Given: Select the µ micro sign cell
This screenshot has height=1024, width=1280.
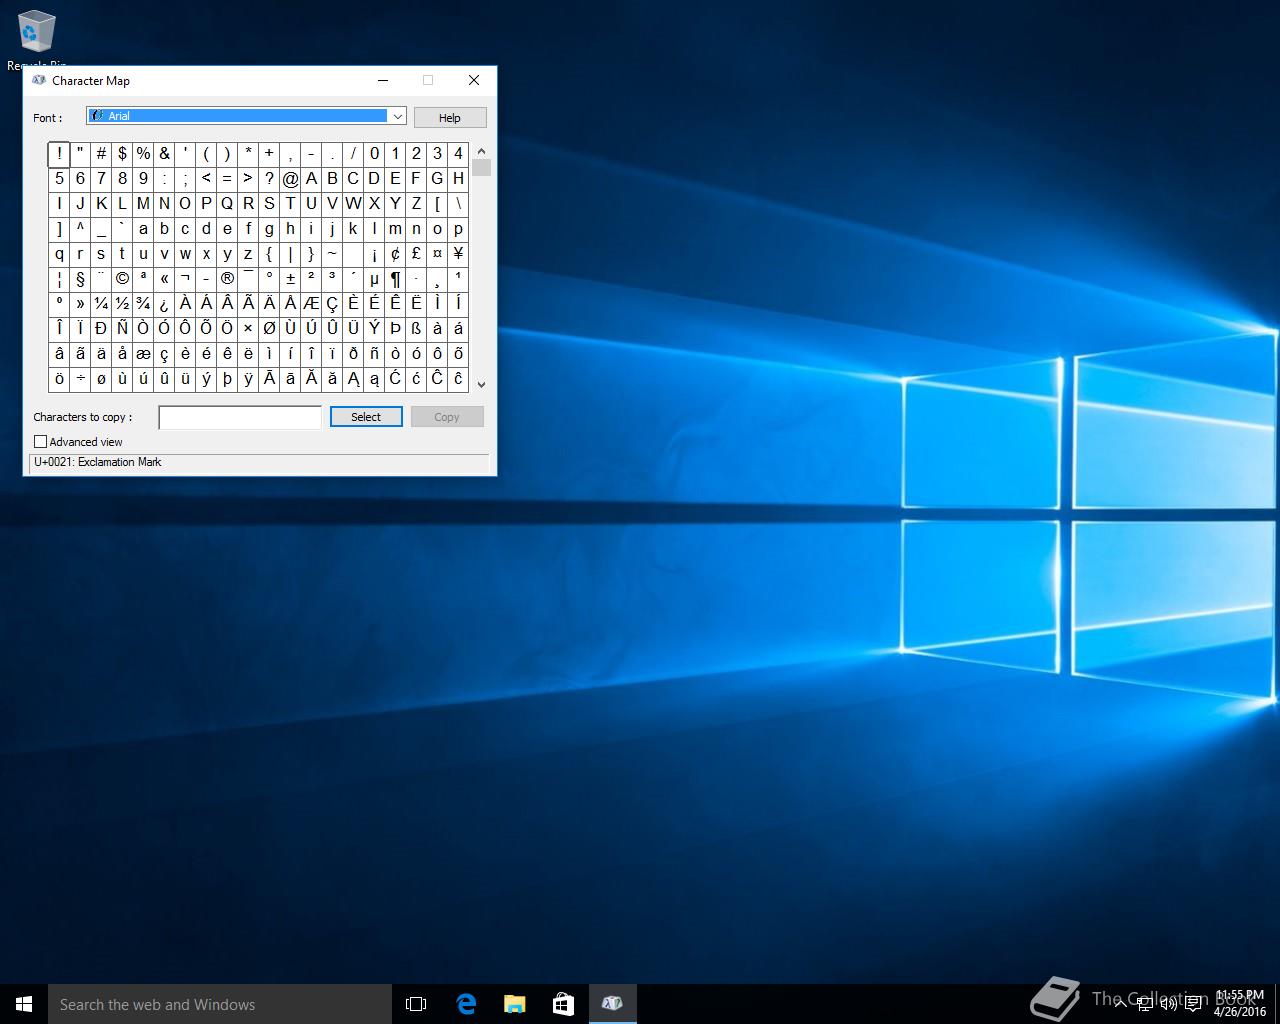Looking at the screenshot, I should (x=374, y=278).
